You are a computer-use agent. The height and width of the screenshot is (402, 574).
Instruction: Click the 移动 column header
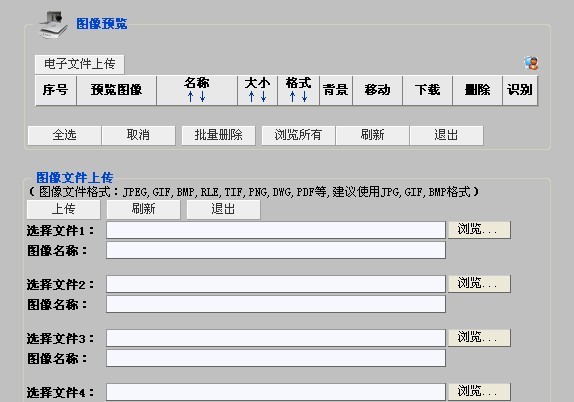point(377,90)
